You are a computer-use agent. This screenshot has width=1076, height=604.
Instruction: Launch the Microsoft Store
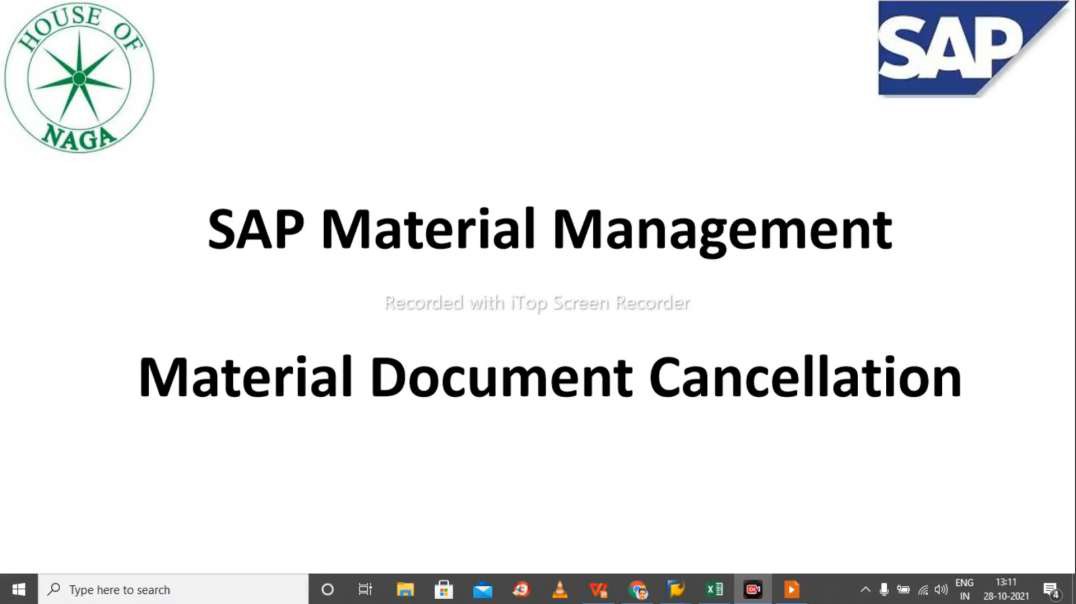[443, 590]
